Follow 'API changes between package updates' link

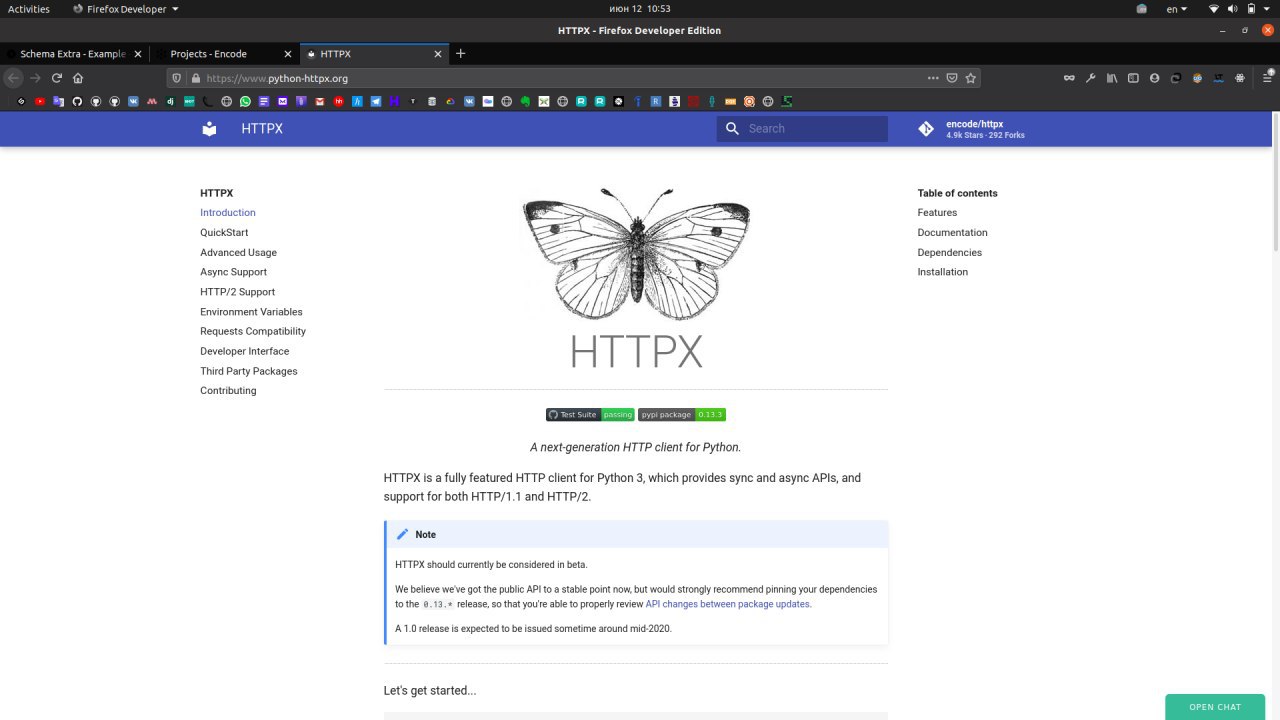tap(727, 604)
